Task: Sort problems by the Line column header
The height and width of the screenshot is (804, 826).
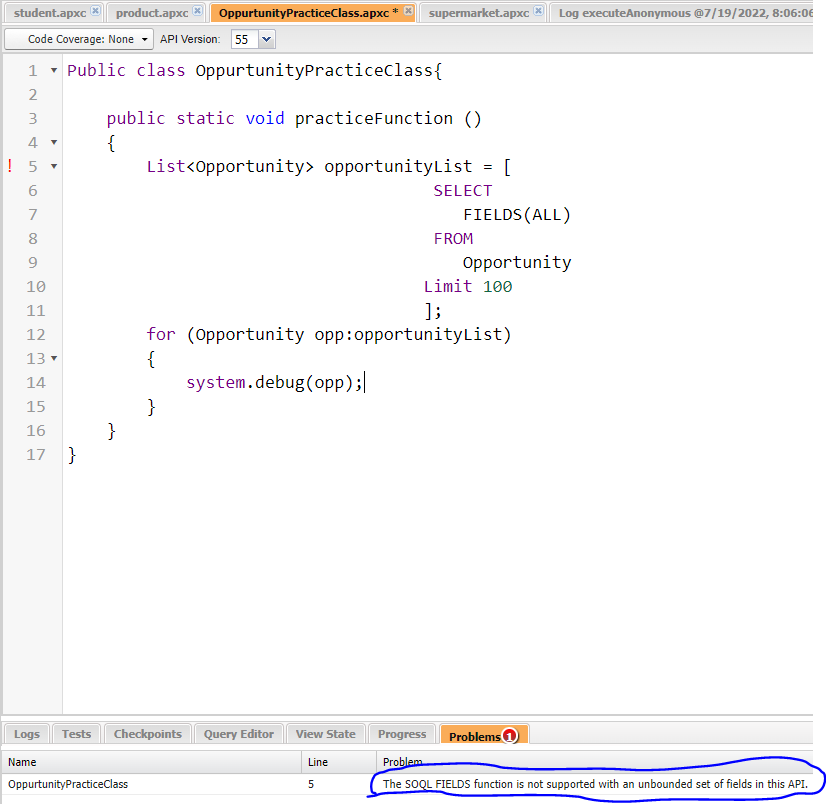Action: click(x=338, y=762)
